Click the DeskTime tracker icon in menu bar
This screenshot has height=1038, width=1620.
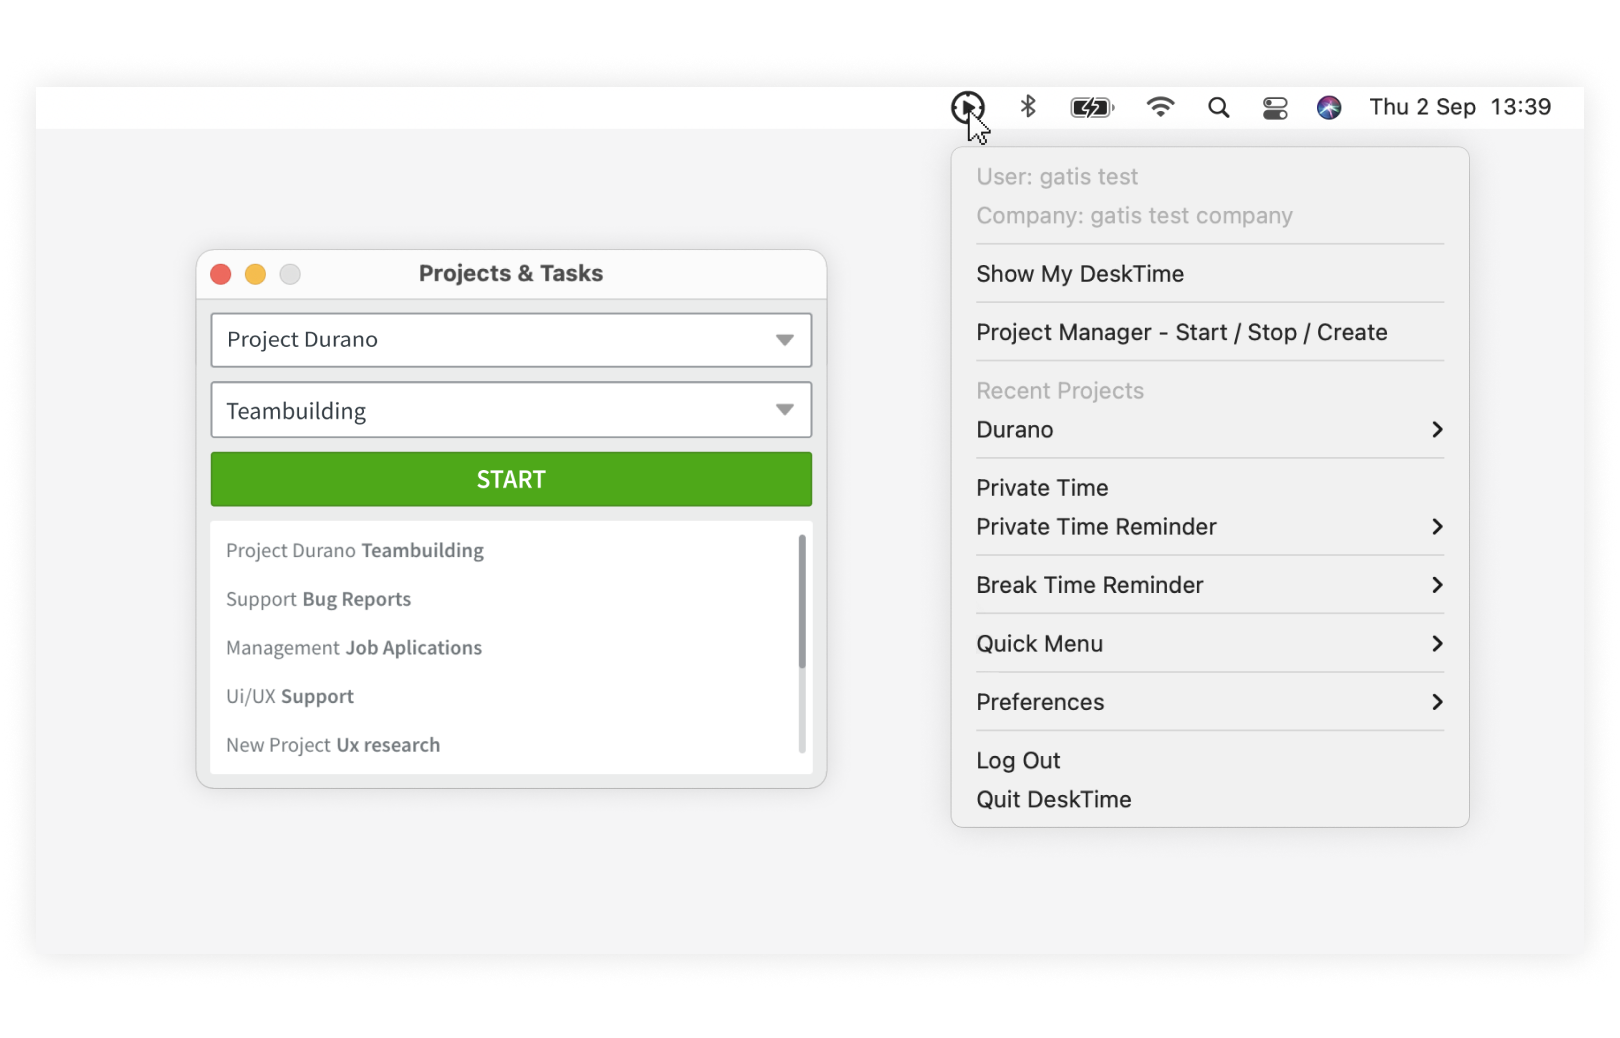pos(968,107)
